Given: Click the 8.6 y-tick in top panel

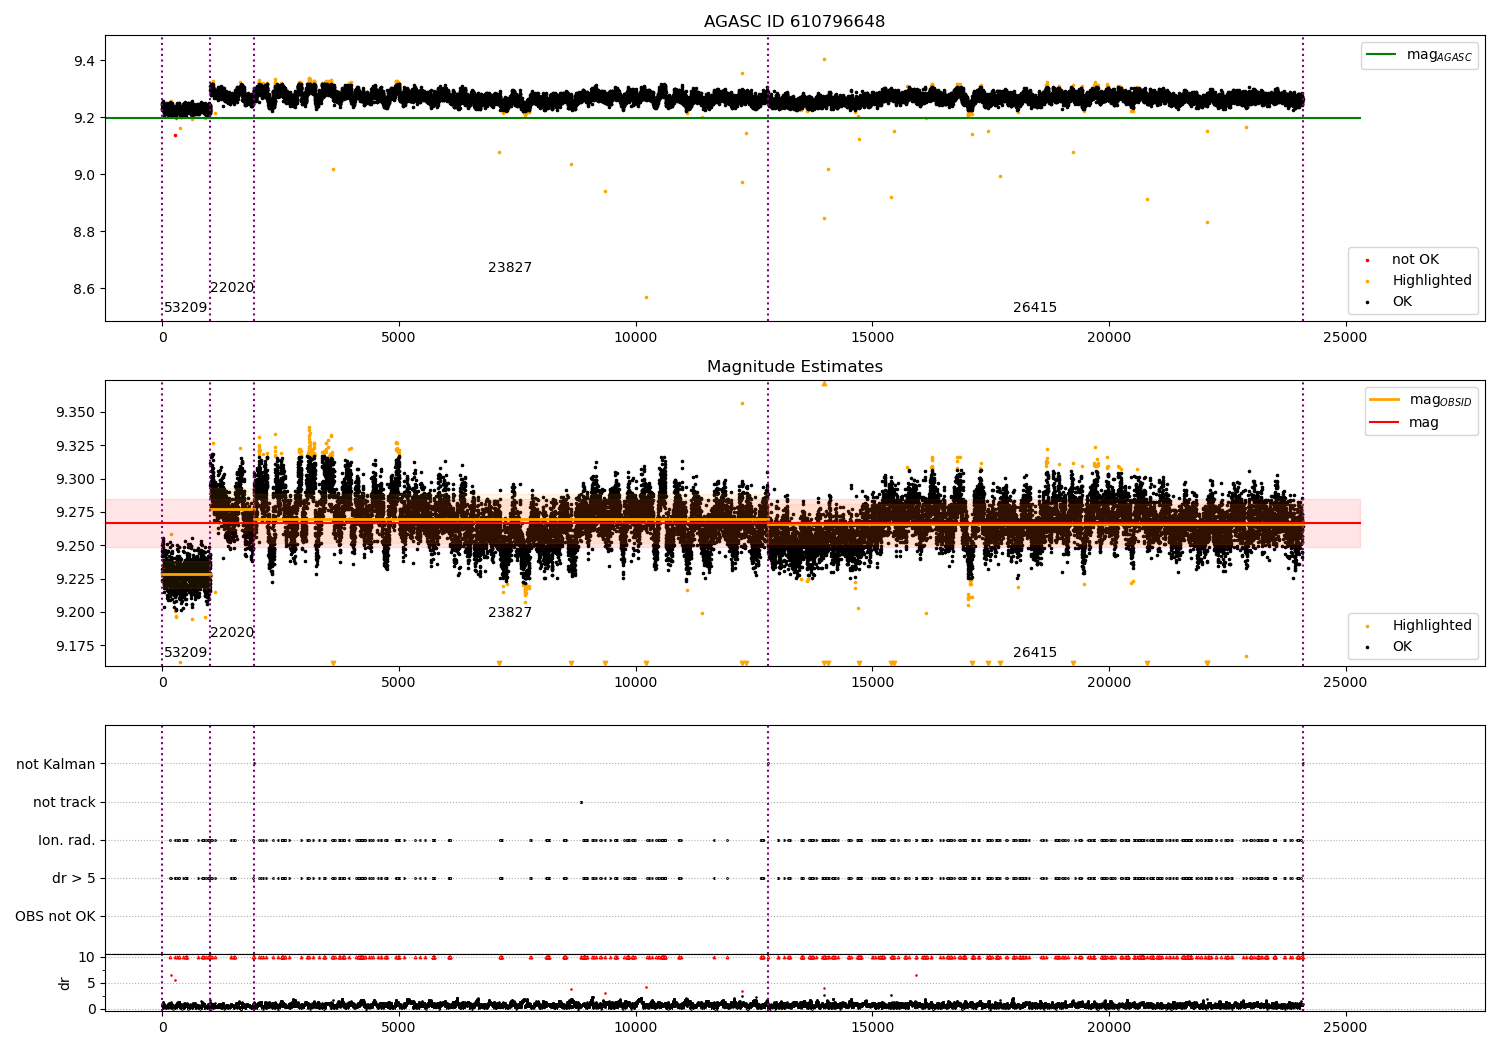Looking at the screenshot, I should coord(85,290).
